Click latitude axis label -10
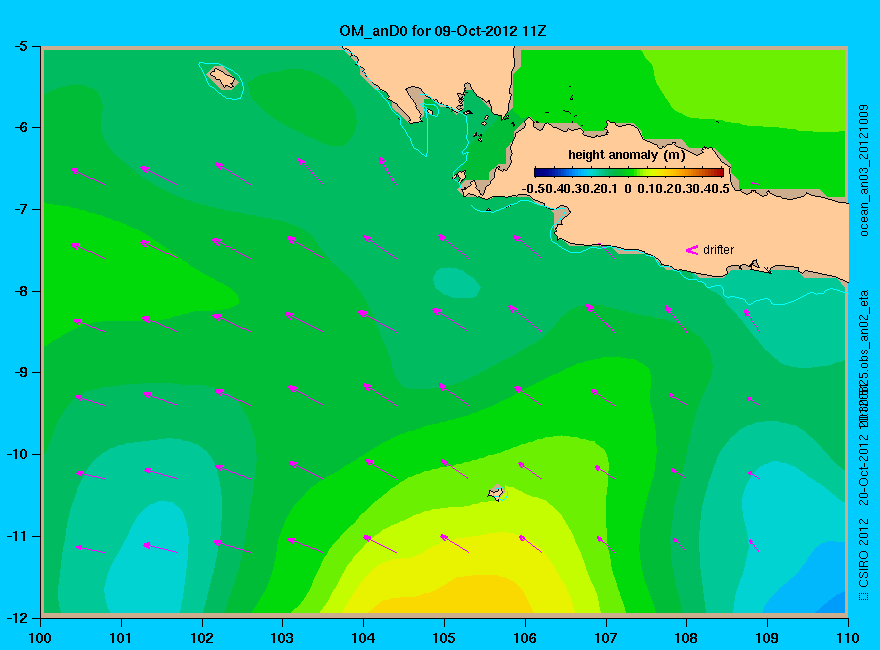Image resolution: width=880 pixels, height=650 pixels. (x=17, y=454)
